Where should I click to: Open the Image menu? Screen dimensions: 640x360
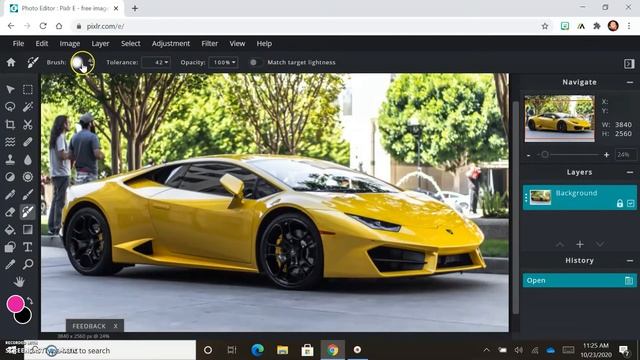tap(70, 44)
